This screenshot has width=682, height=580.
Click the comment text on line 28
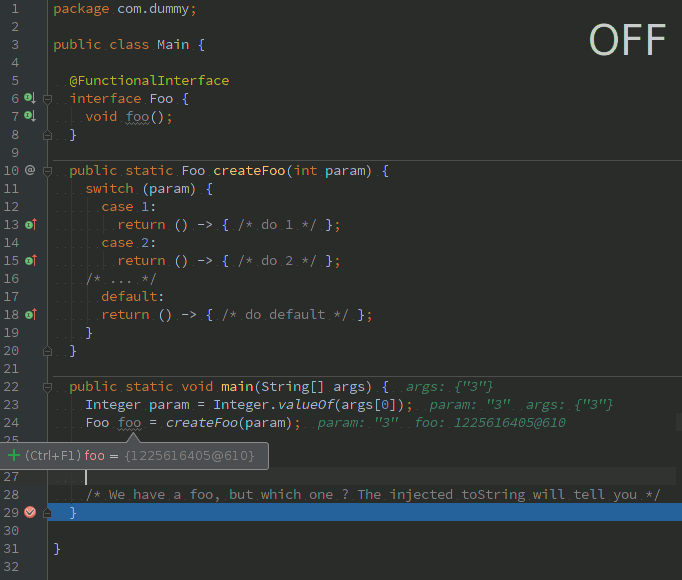point(373,495)
